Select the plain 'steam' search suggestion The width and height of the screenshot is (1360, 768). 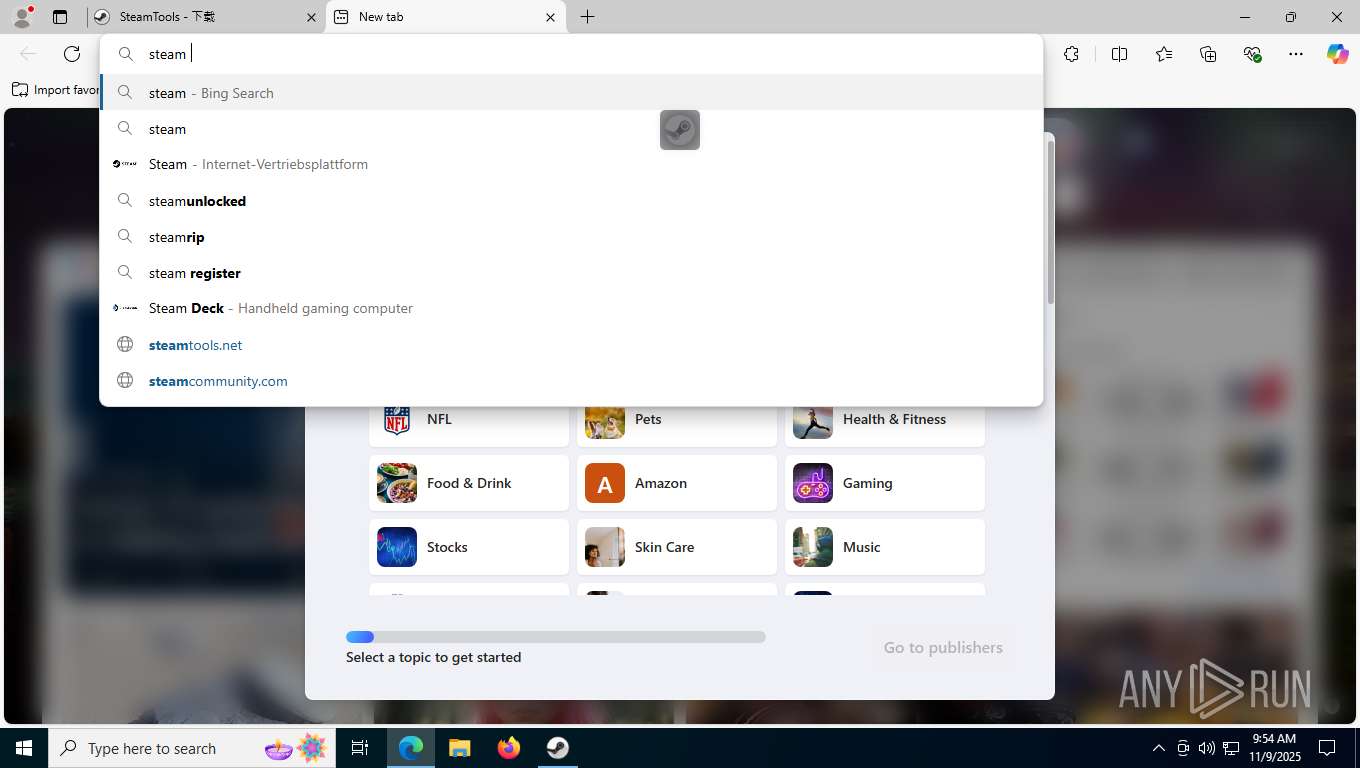click(x=571, y=129)
